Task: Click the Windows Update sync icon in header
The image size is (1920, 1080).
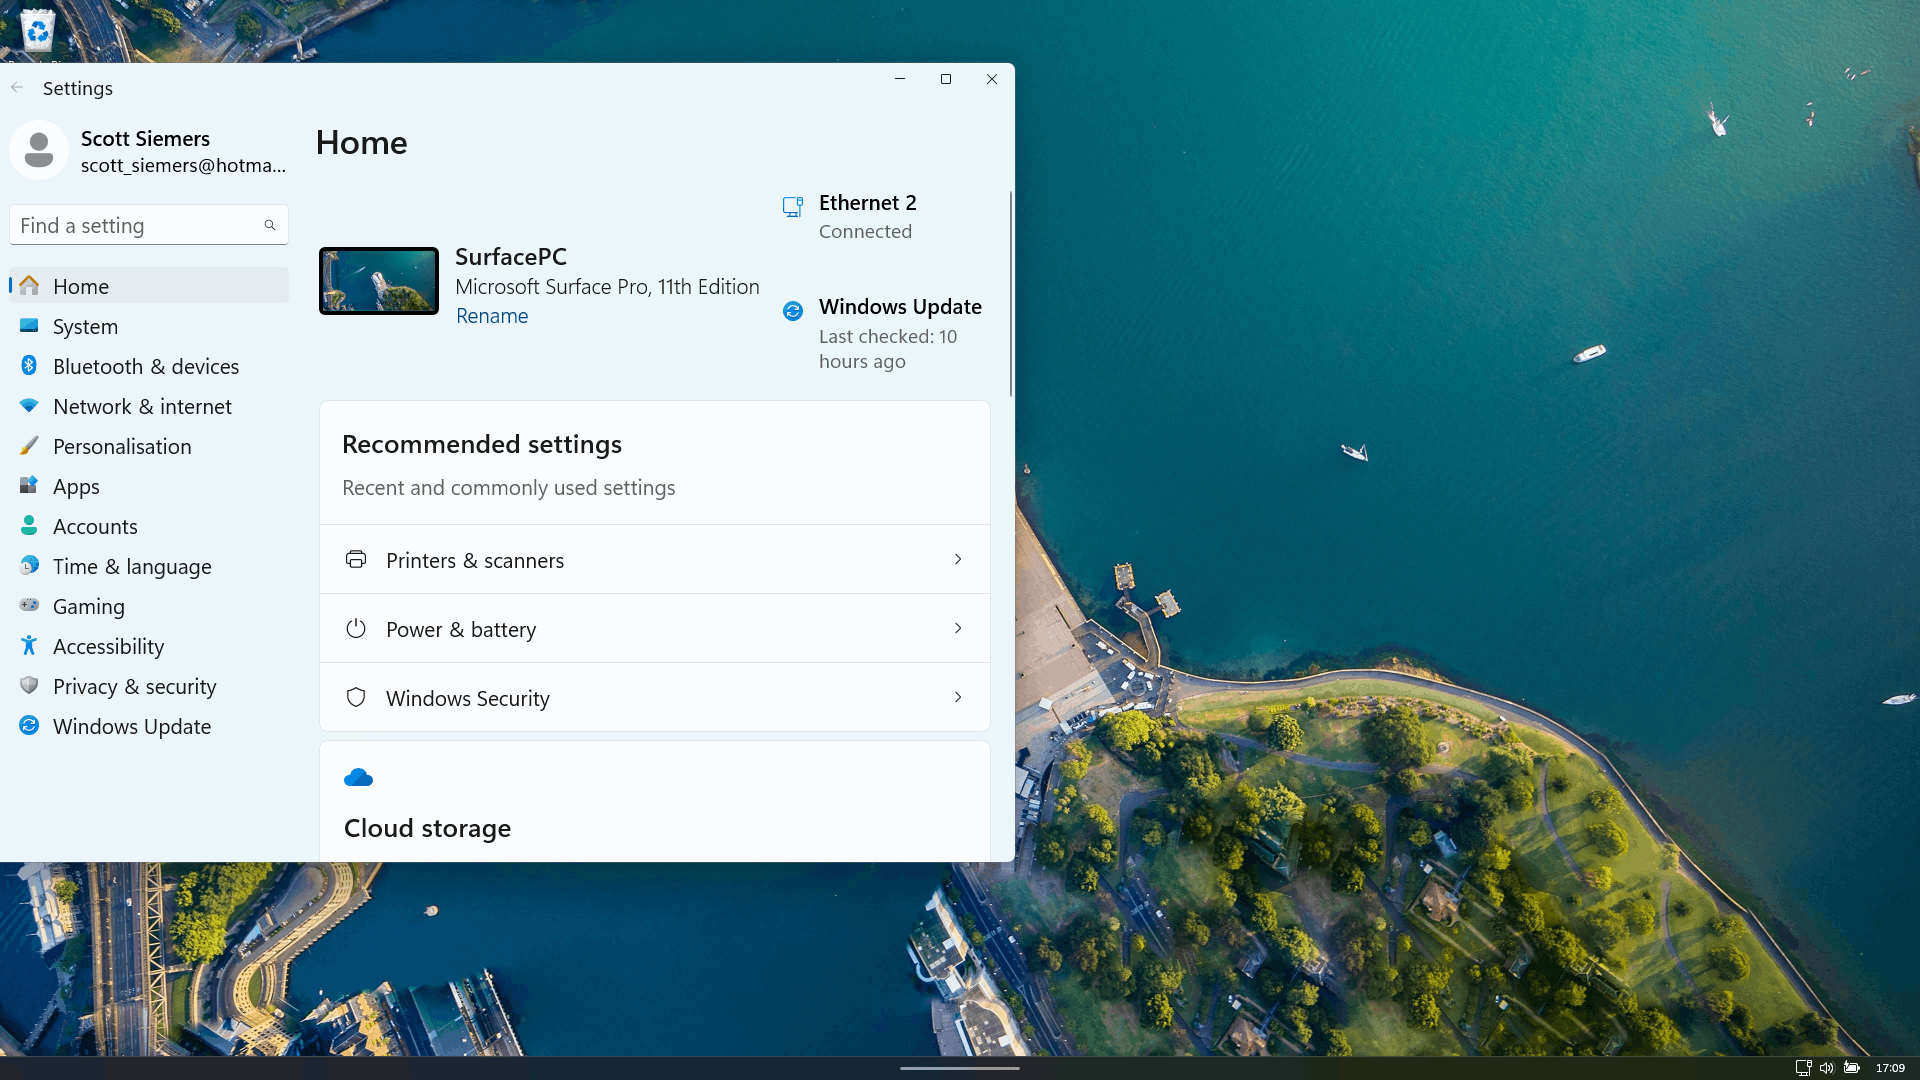Action: coord(793,311)
